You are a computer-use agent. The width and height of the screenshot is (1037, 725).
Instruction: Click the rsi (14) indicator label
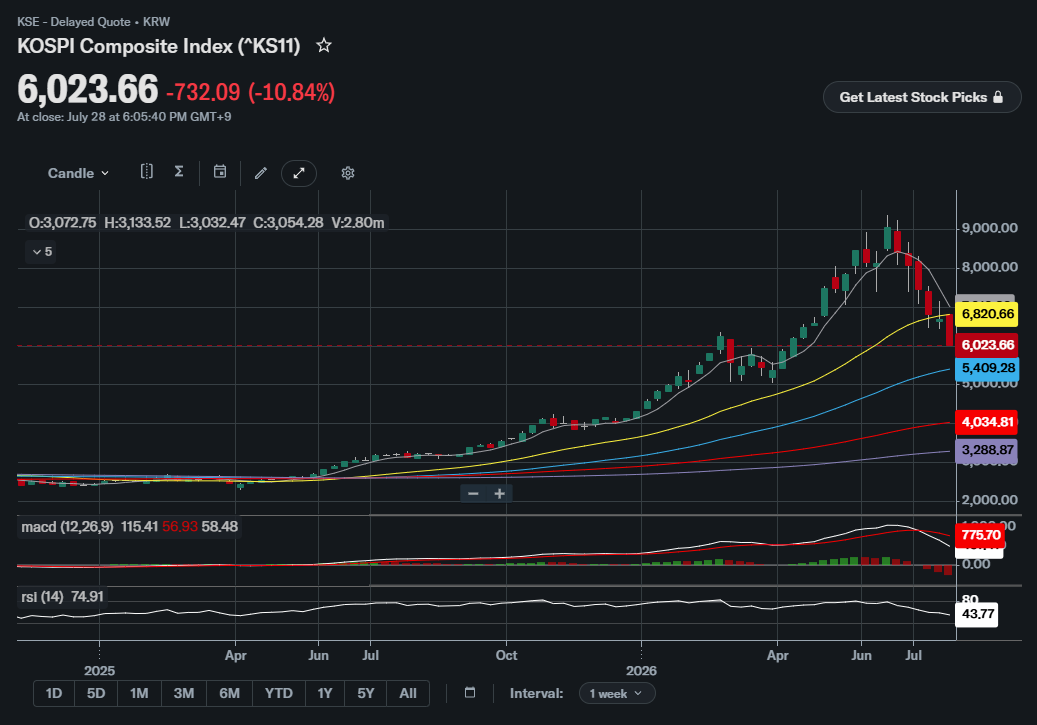[42, 597]
